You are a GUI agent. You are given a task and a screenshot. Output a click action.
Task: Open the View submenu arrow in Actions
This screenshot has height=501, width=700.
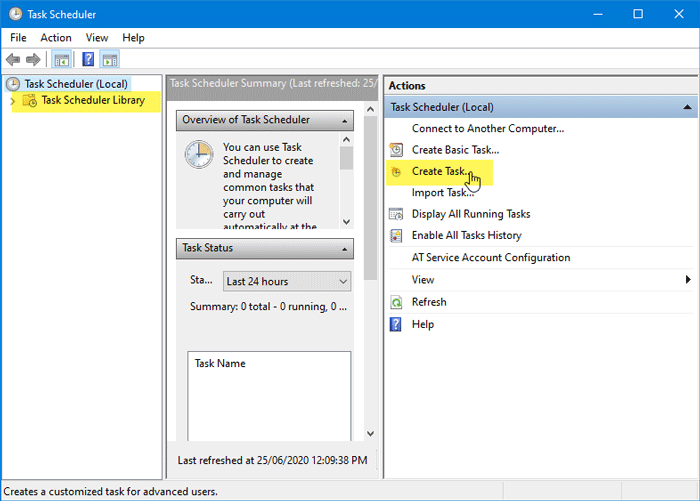tap(688, 280)
